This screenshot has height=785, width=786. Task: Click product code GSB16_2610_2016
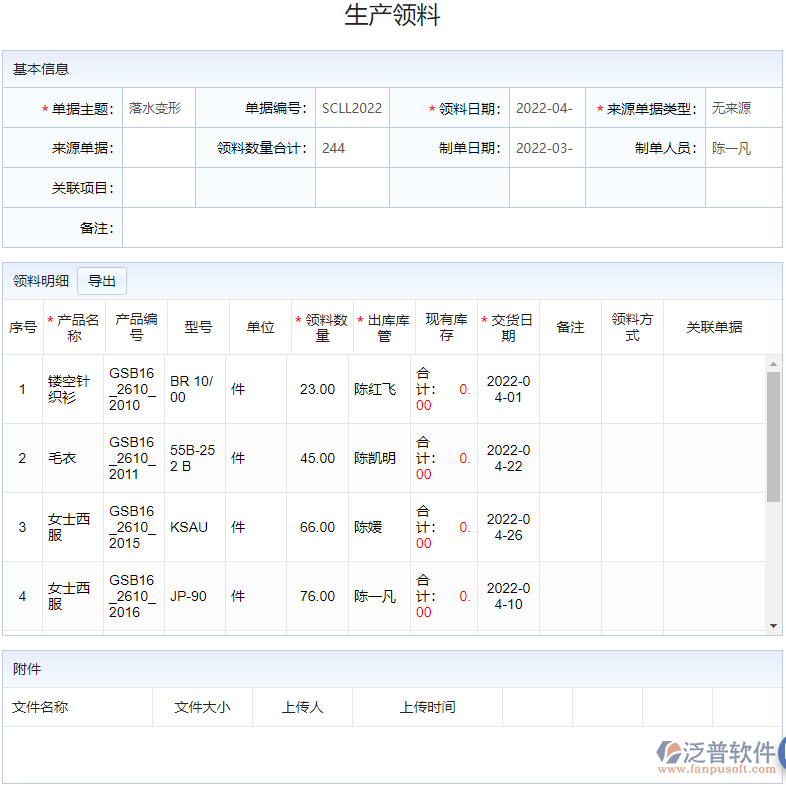click(x=132, y=596)
